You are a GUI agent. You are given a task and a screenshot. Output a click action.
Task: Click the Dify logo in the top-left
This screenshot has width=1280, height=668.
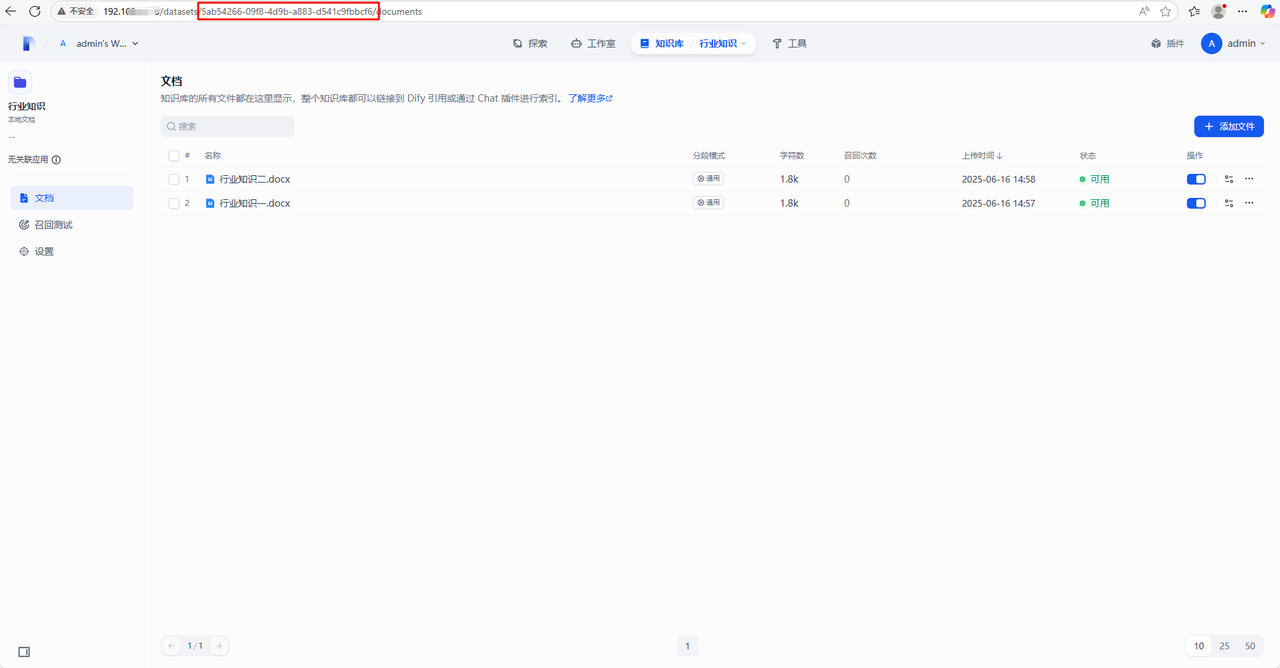tap(29, 43)
